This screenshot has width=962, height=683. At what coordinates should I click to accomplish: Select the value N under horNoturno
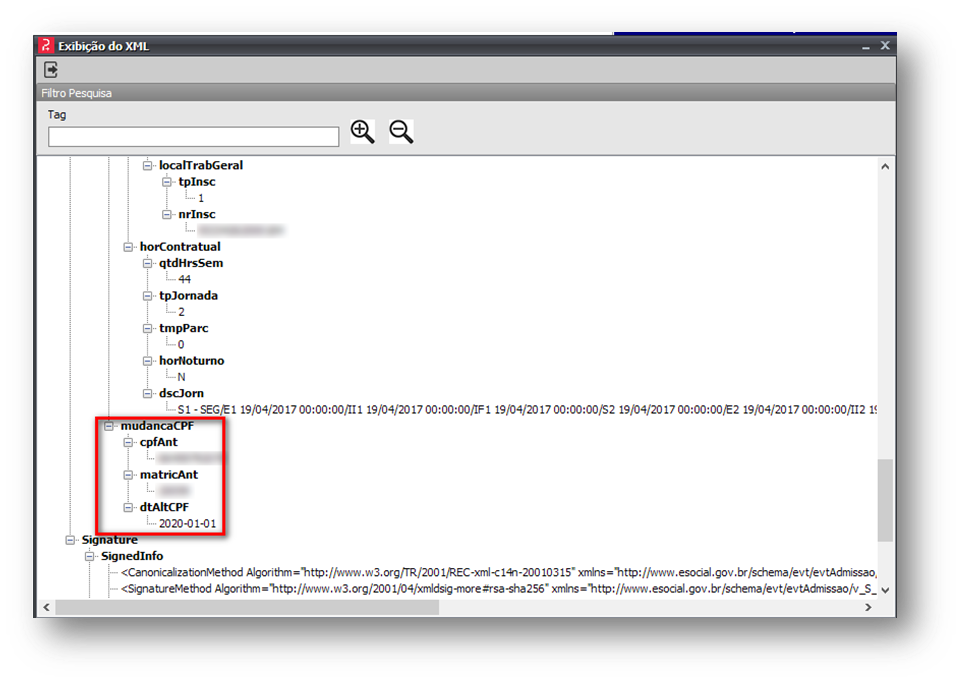point(181,377)
